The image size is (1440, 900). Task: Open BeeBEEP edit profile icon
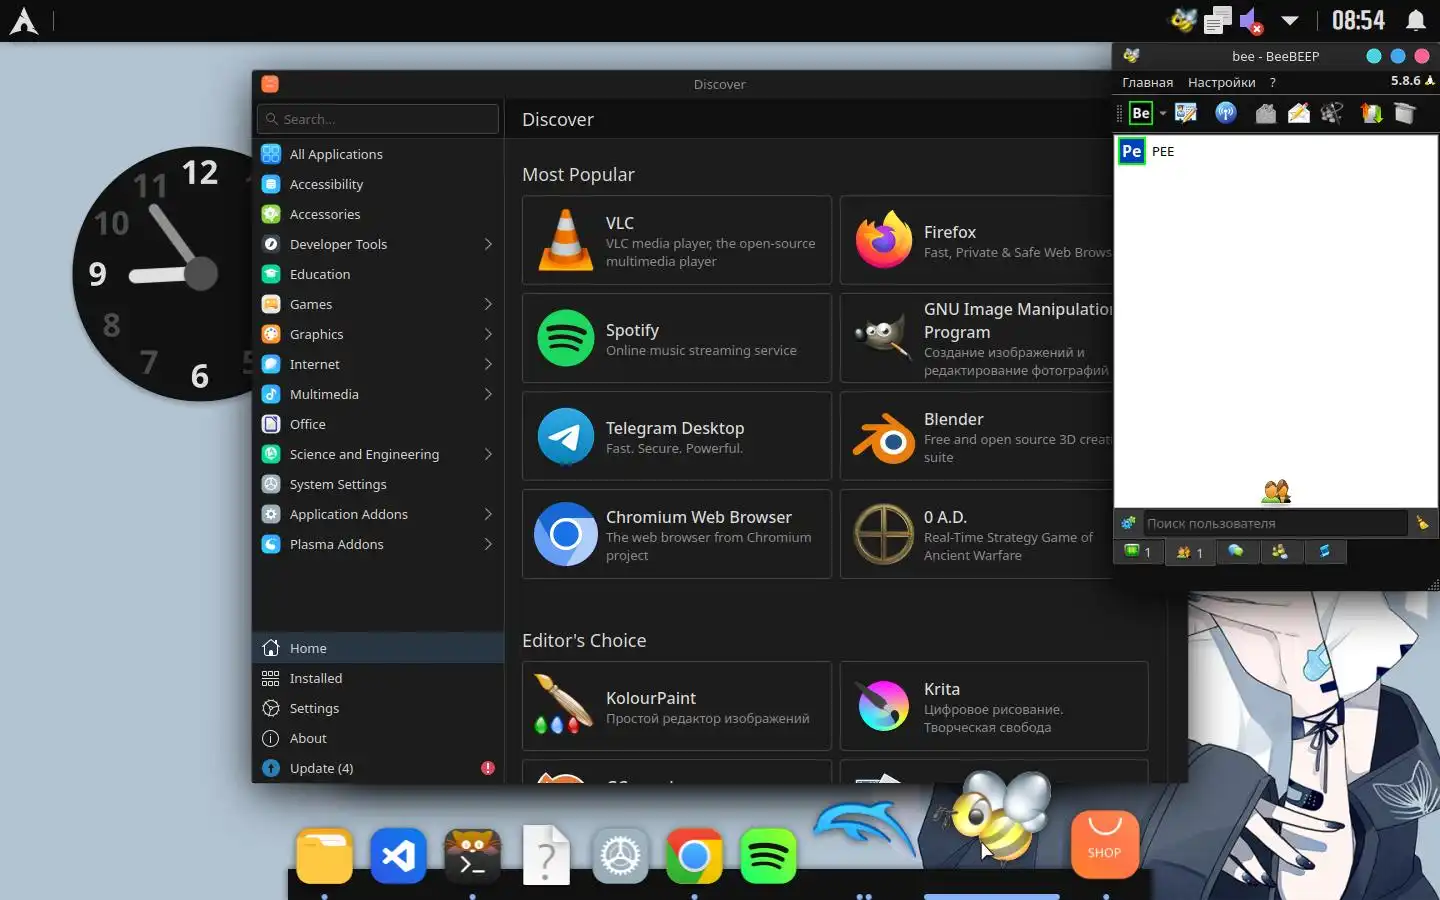click(1186, 113)
